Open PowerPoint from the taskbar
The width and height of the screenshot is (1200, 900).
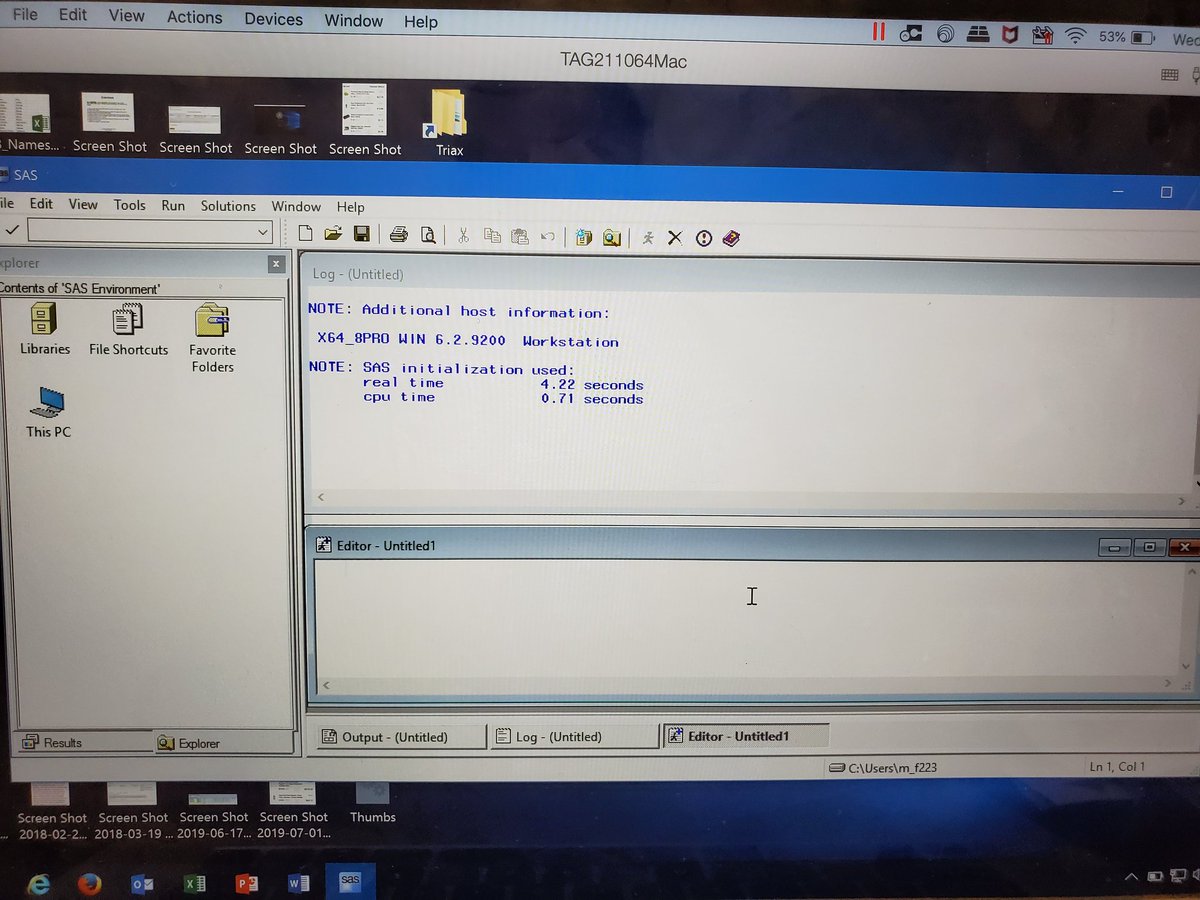[x=246, y=884]
